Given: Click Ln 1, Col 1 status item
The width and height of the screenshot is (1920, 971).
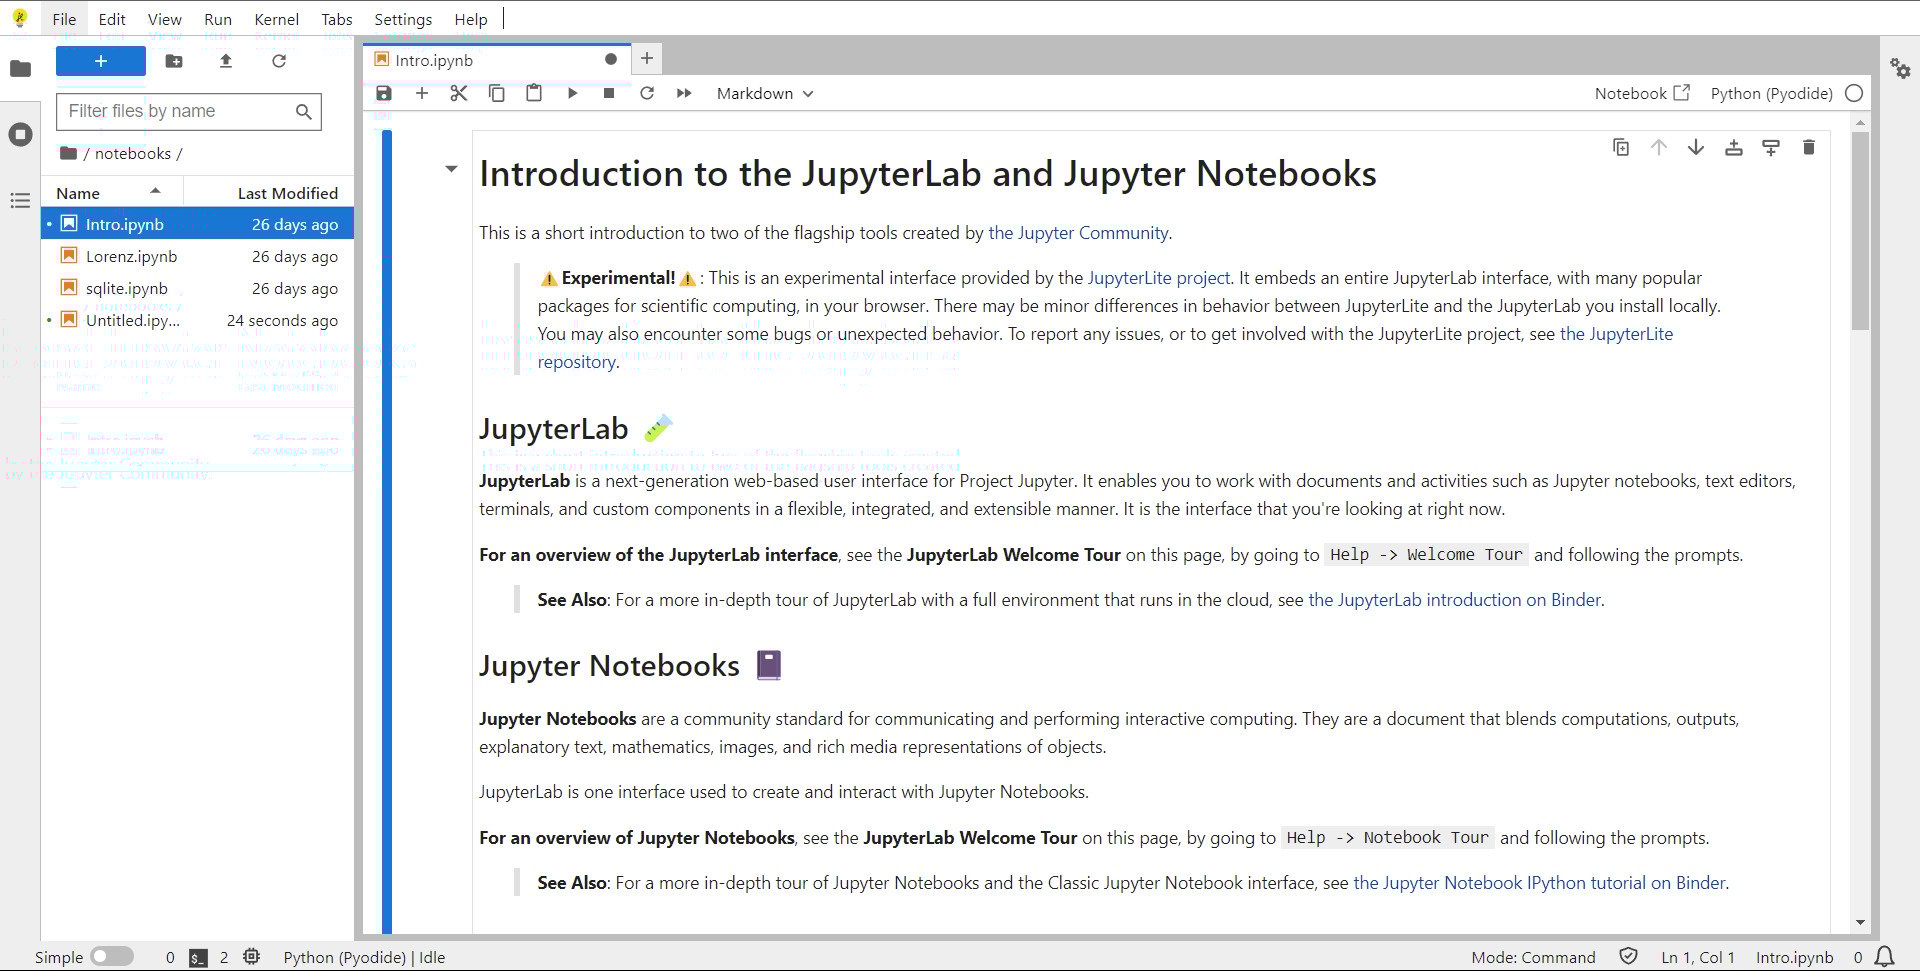Looking at the screenshot, I should [x=1698, y=958].
